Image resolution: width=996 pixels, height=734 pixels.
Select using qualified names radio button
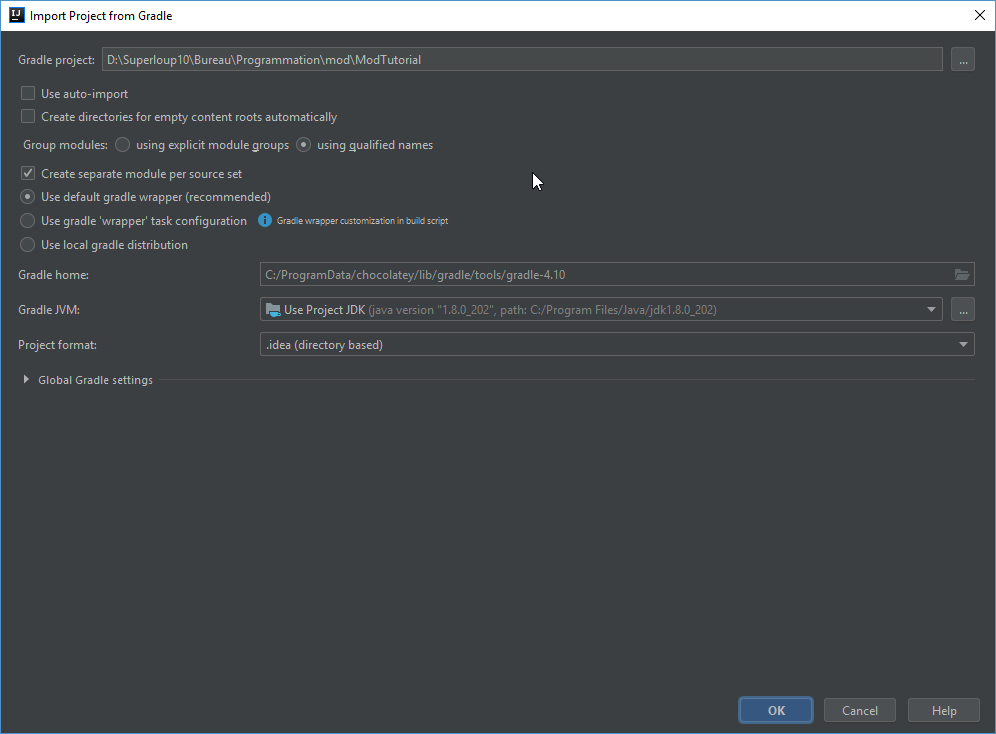point(304,145)
